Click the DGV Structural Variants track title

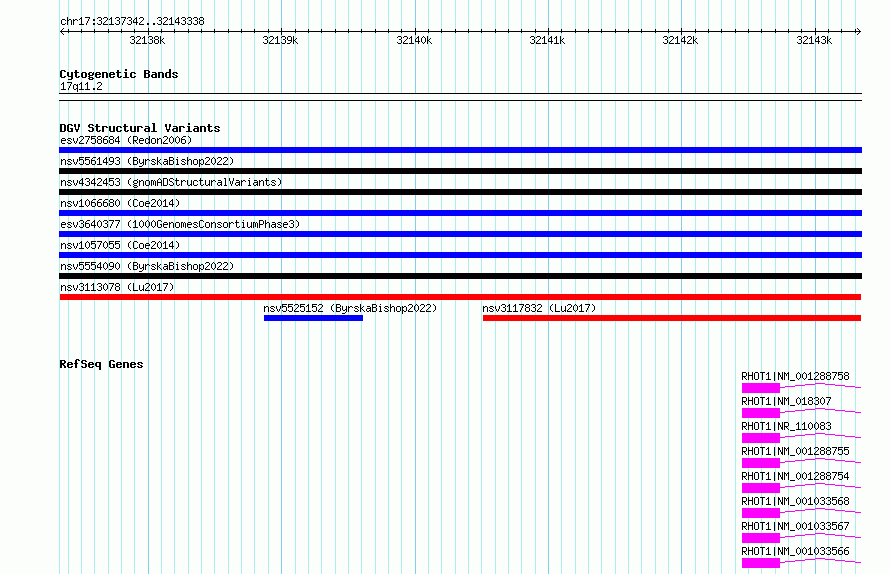tap(140, 128)
